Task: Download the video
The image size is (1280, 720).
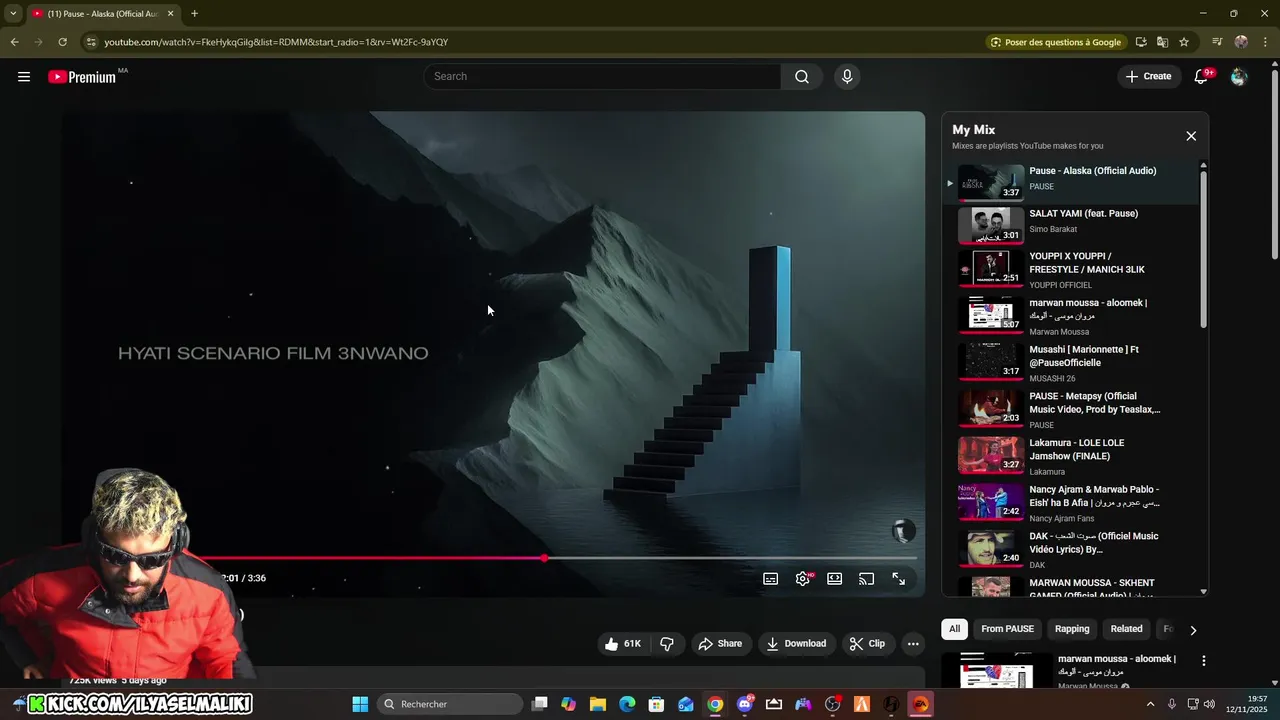Action: [796, 644]
